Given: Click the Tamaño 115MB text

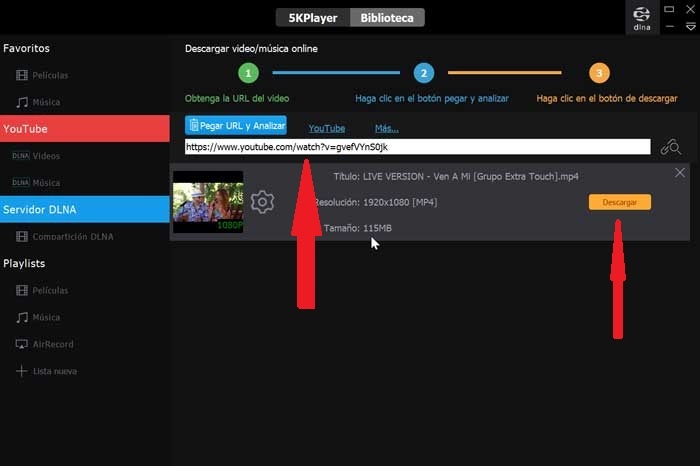Looking at the screenshot, I should click(x=358, y=228).
